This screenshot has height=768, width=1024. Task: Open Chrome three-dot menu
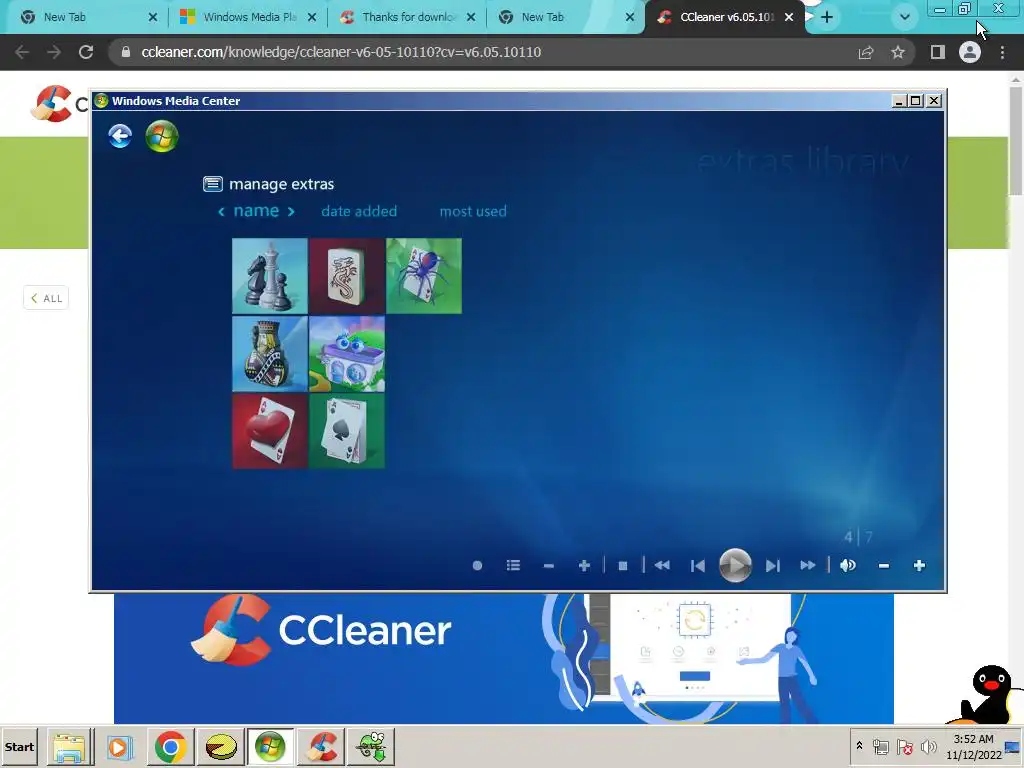coord(1002,52)
